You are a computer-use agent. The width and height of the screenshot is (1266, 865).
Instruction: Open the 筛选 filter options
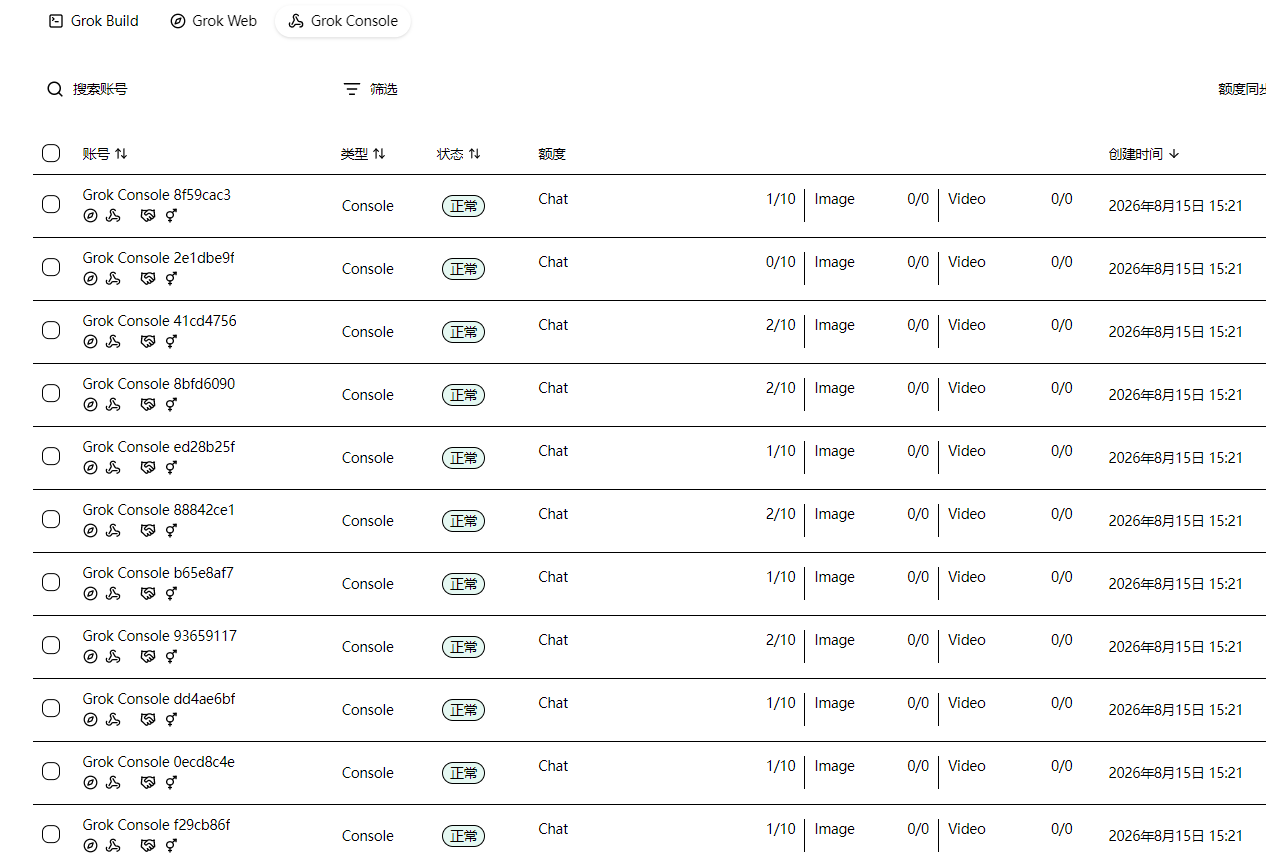[x=370, y=89]
